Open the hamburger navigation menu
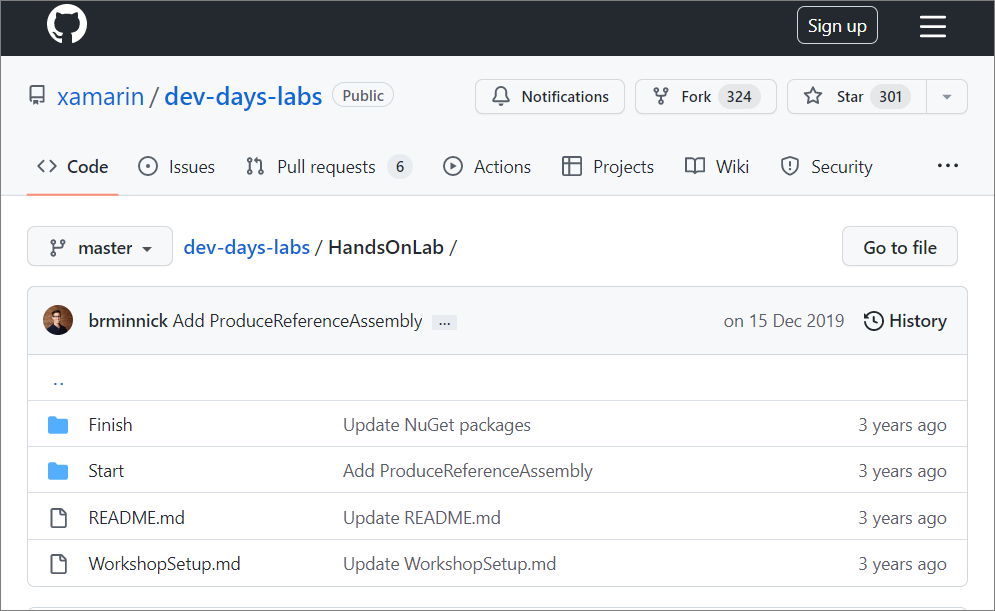 pyautogui.click(x=932, y=26)
